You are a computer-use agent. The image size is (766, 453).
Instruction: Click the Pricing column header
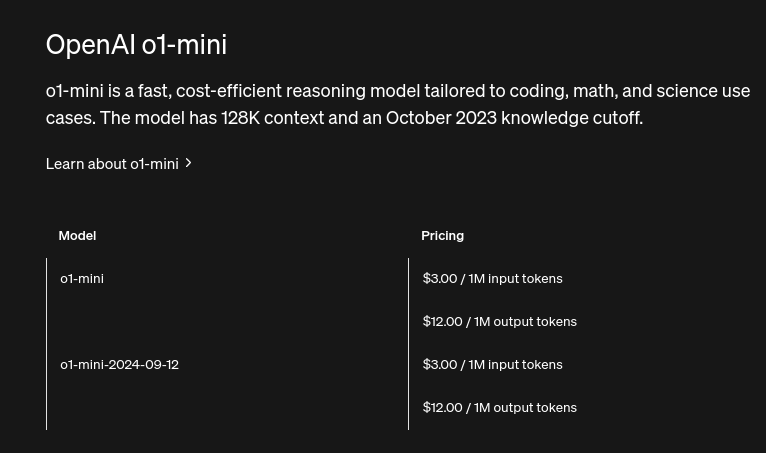tap(442, 236)
